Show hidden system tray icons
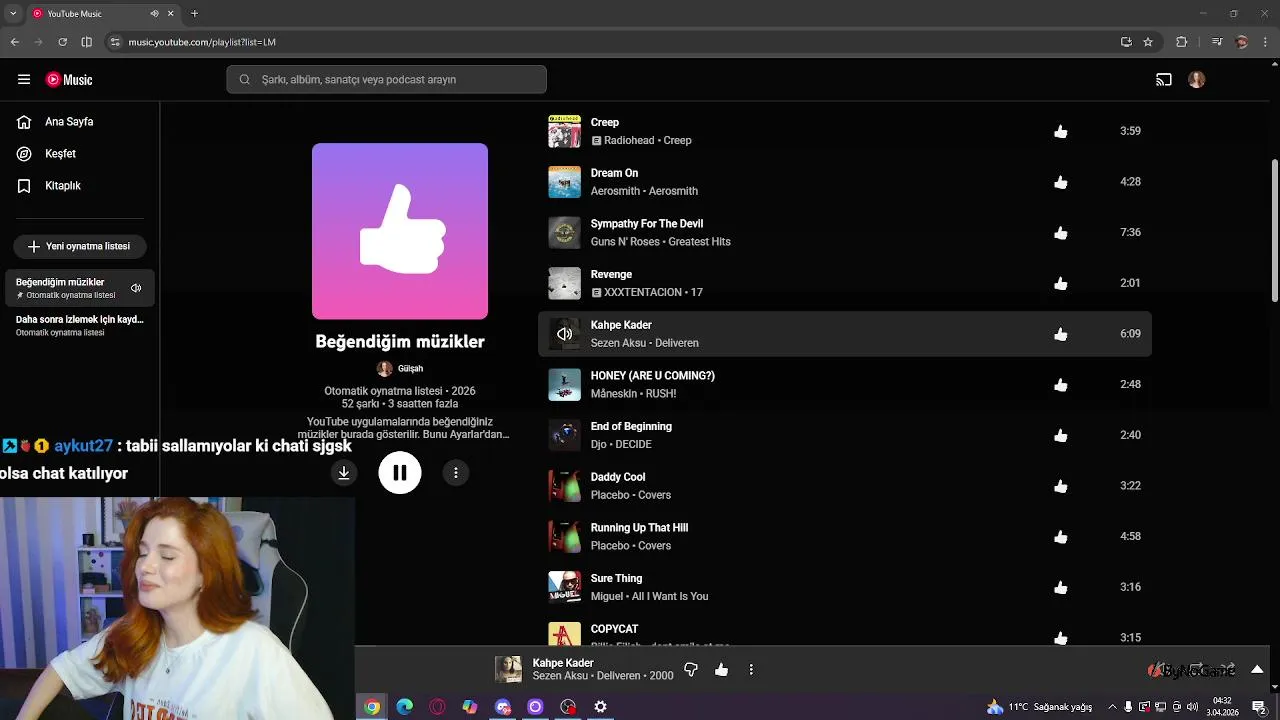The image size is (1280, 720). pos(1112,707)
